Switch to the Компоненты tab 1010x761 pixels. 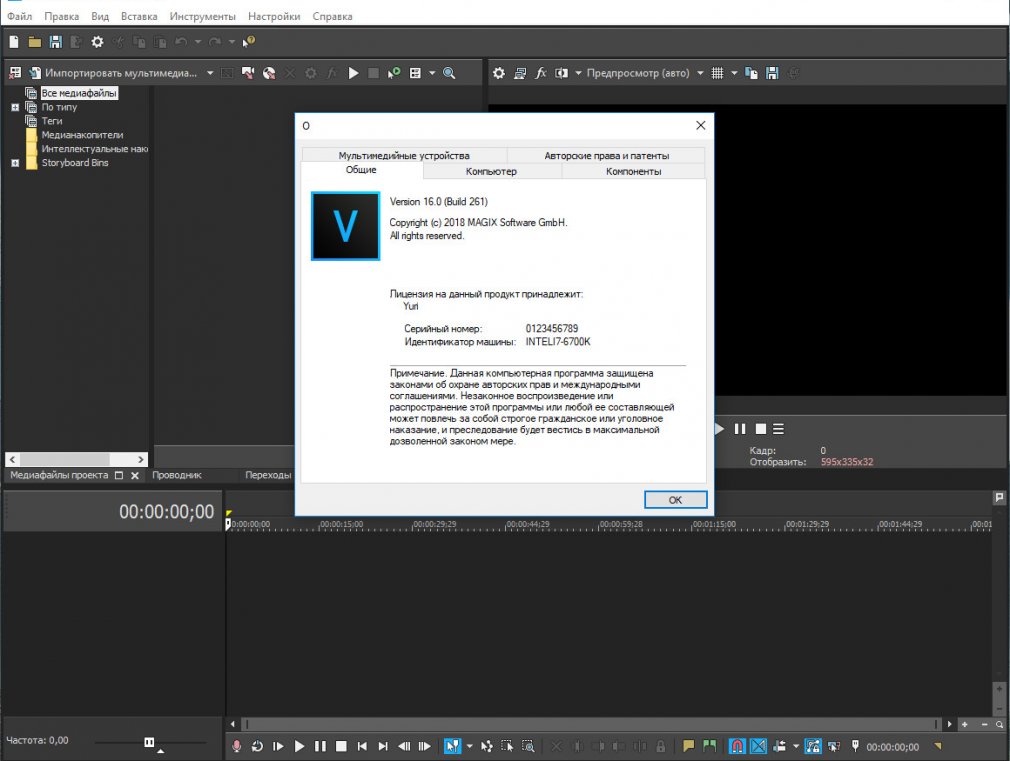[x=633, y=171]
